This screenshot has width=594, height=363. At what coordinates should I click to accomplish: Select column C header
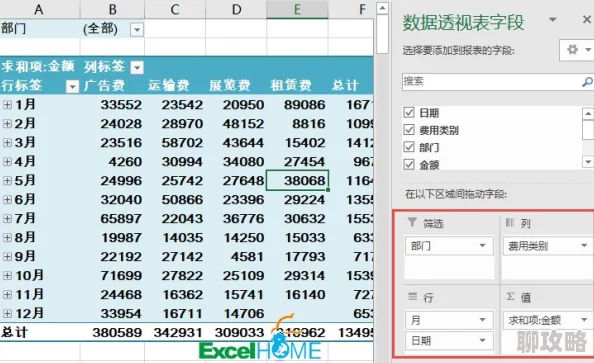[x=175, y=9]
